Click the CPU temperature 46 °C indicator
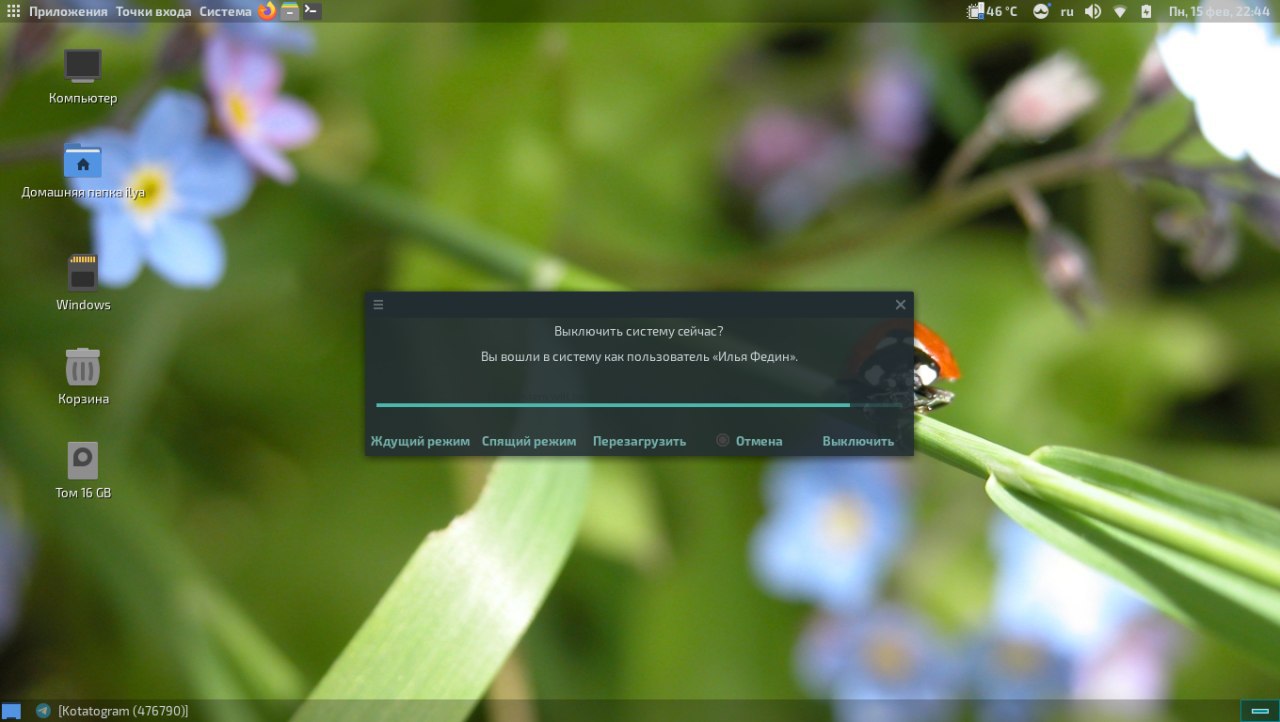Screen dimensions: 1280x722 (x=992, y=11)
